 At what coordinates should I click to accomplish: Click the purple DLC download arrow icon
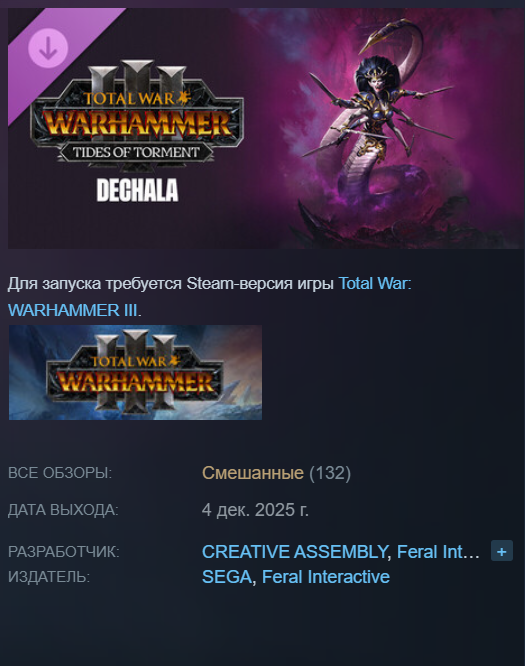pyautogui.click(x=48, y=48)
